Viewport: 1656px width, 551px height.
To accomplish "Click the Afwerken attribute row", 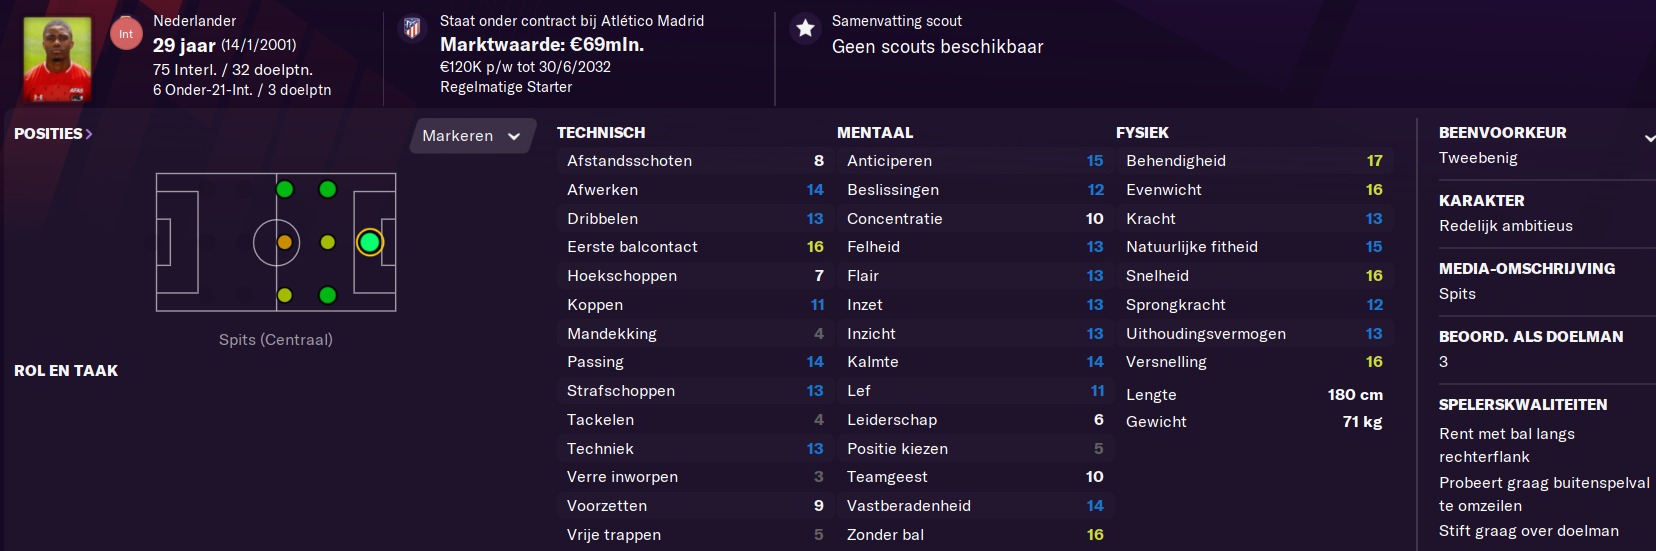I will pos(695,190).
